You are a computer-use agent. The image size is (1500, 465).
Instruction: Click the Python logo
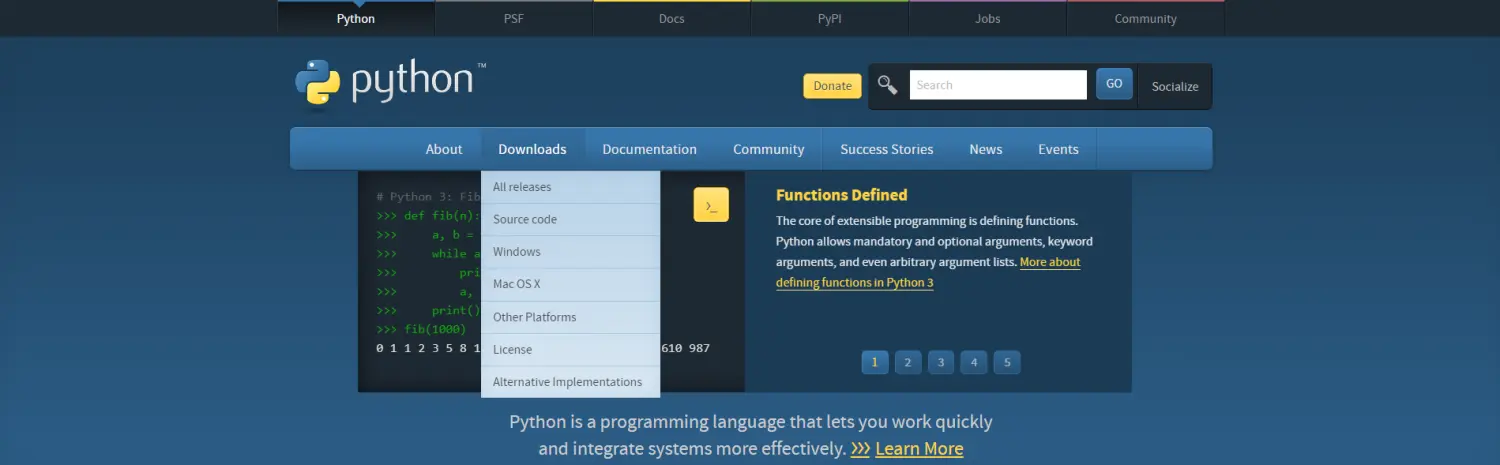click(x=390, y=82)
